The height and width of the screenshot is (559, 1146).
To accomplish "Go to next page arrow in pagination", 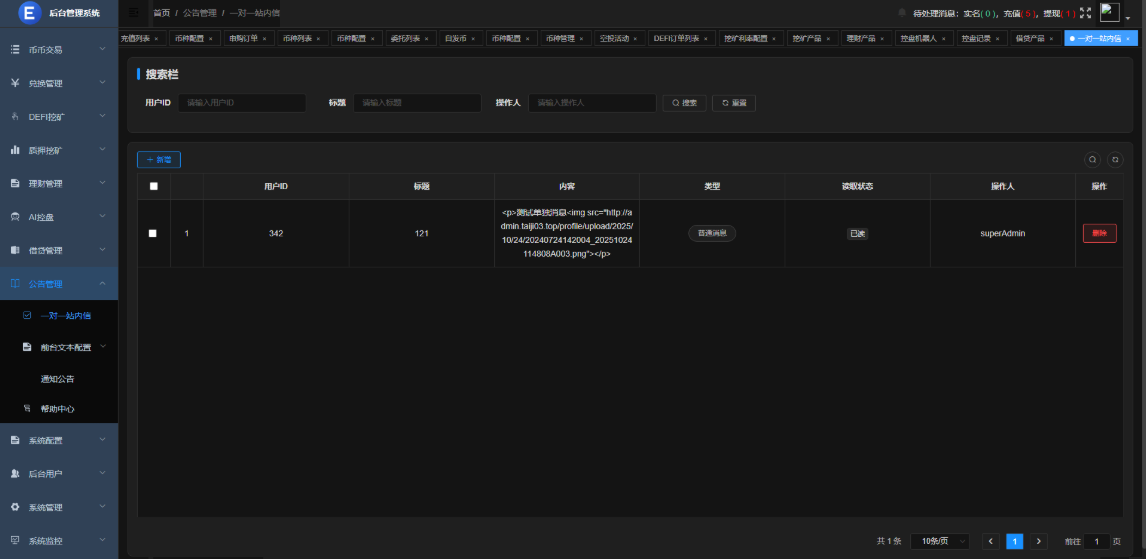I will point(1039,541).
